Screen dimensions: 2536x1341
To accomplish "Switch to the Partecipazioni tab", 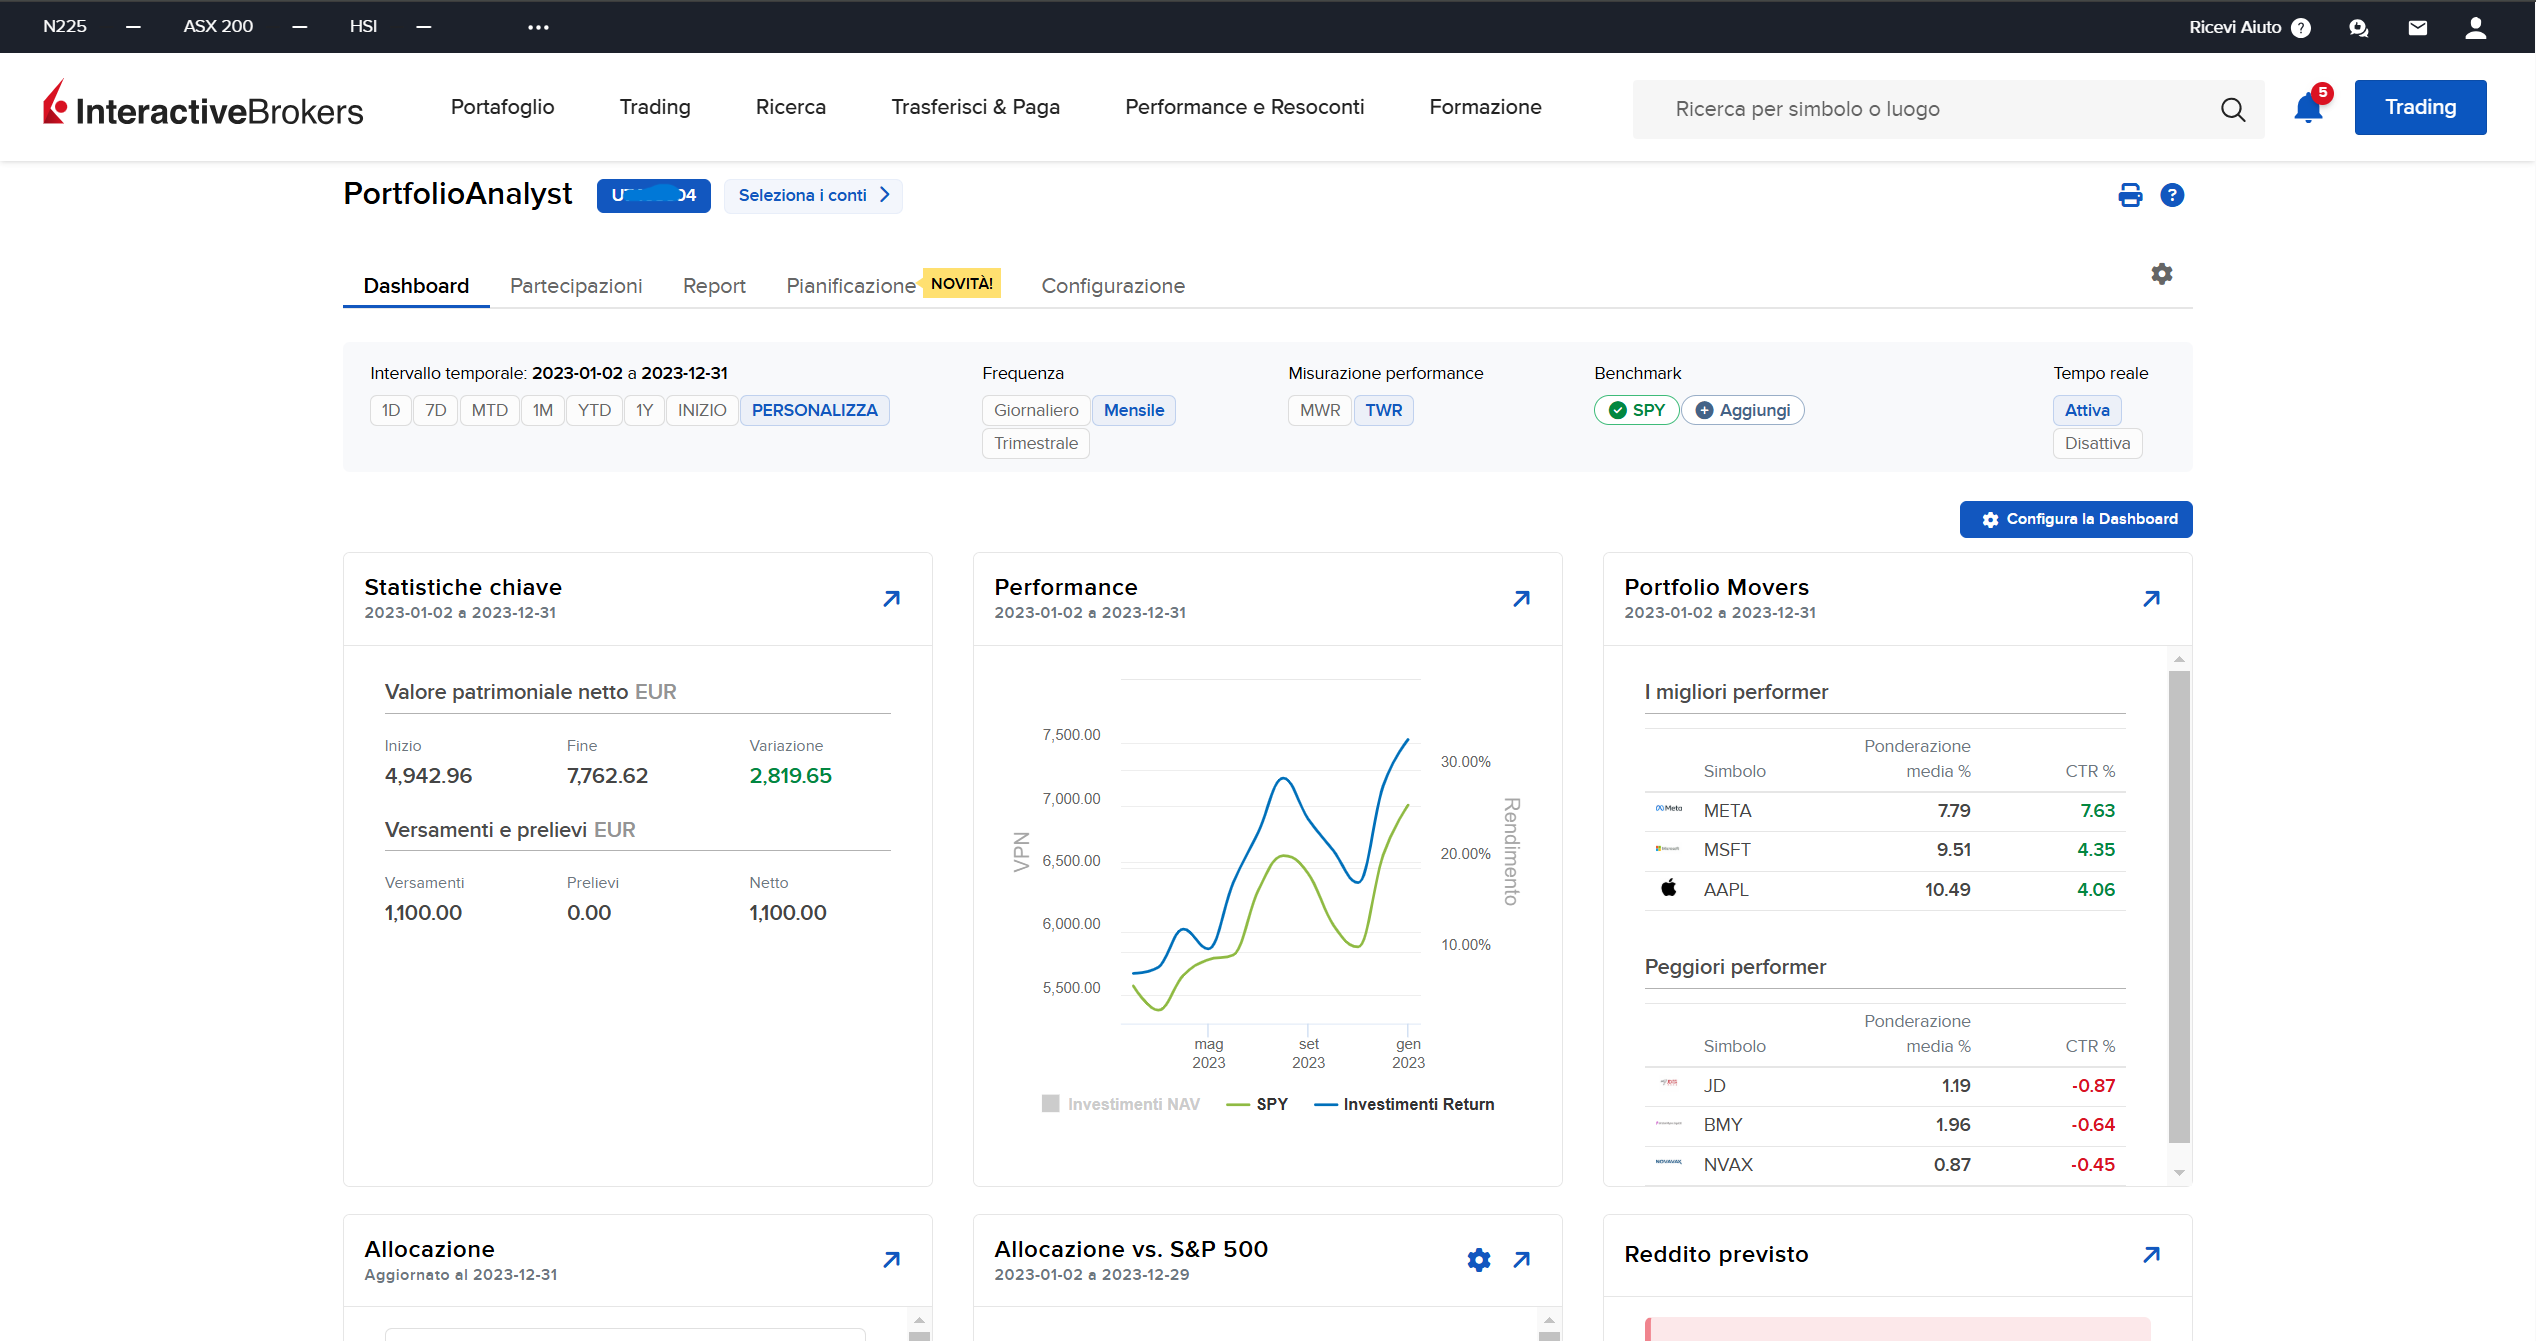I will (x=576, y=286).
